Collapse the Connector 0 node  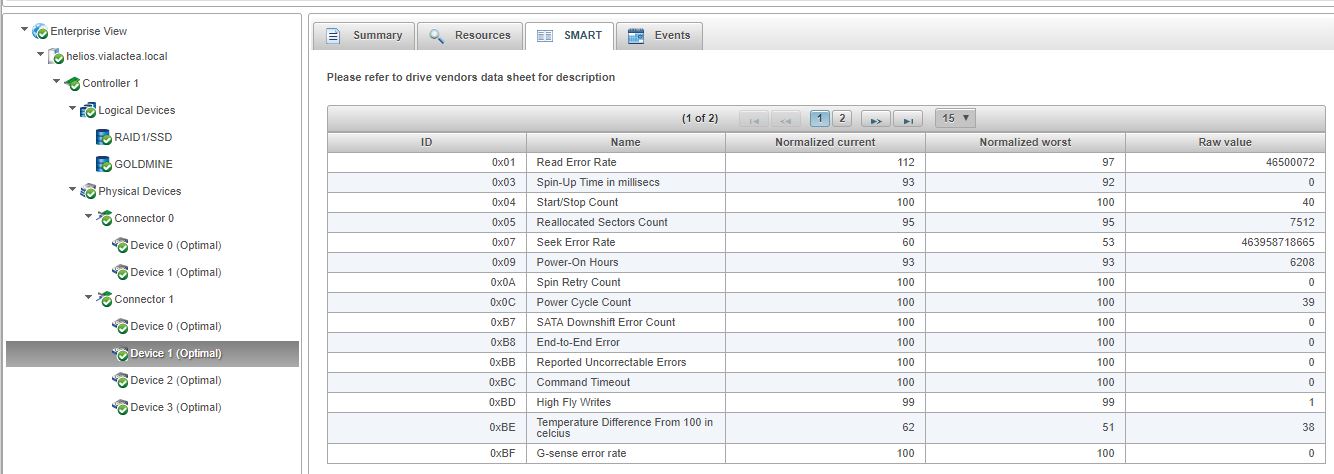click(88, 217)
